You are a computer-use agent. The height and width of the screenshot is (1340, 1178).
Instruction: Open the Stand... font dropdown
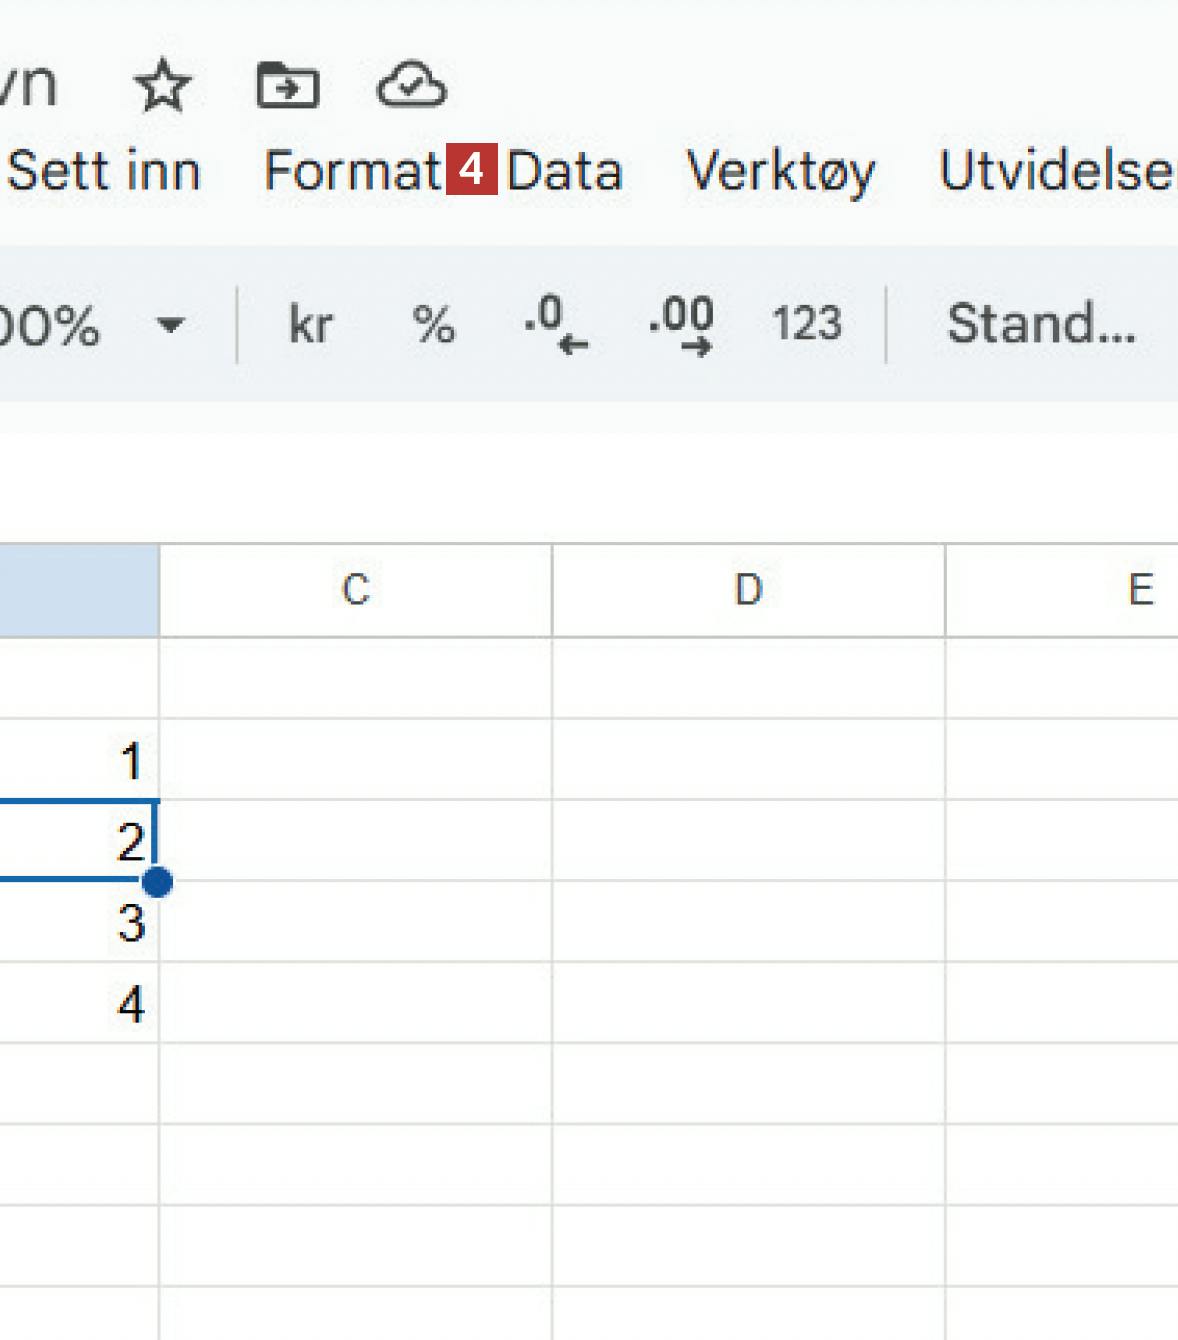pos(1041,325)
